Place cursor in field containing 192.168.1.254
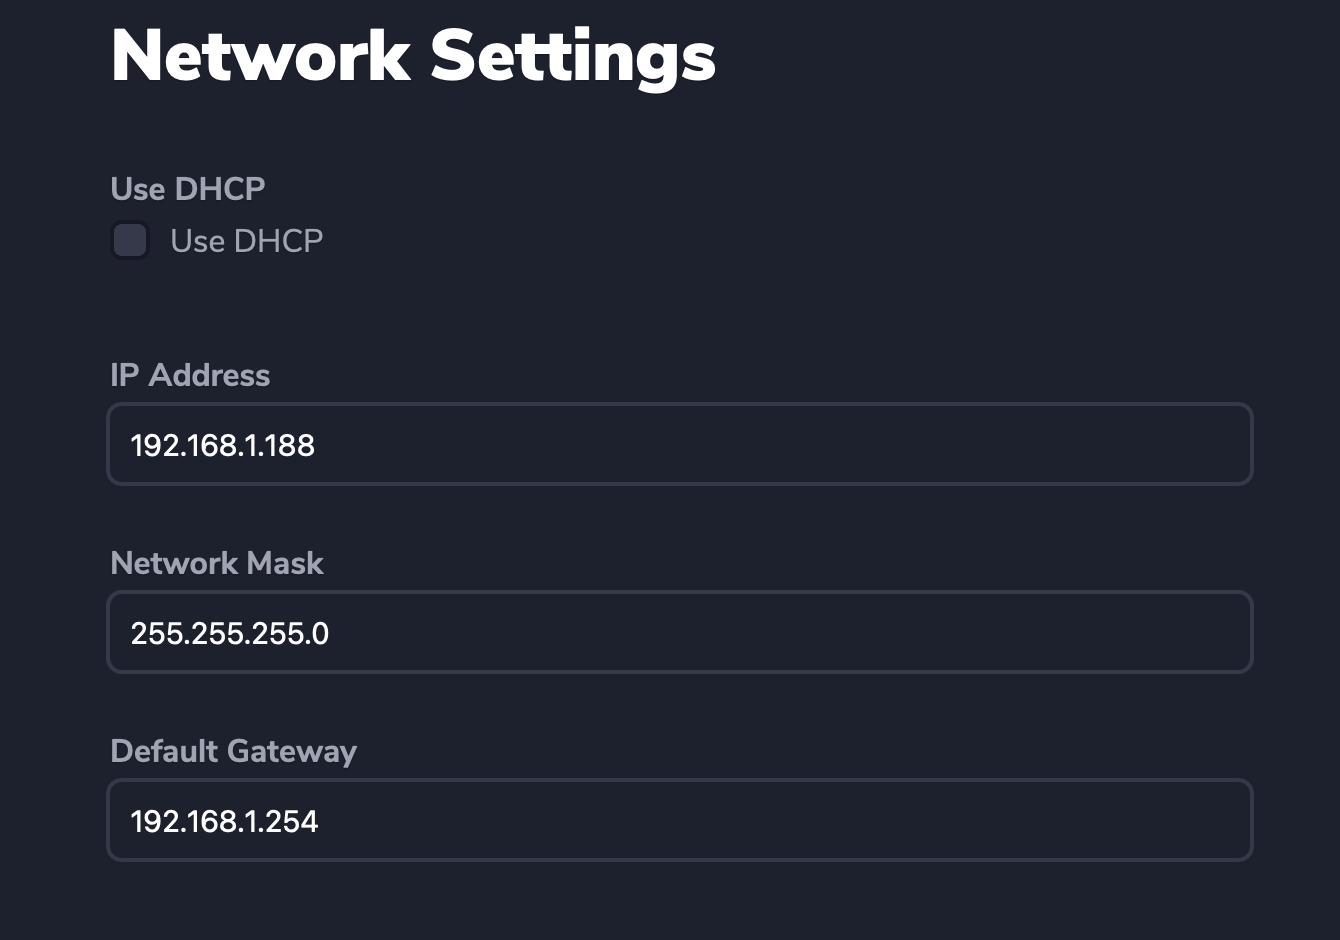This screenshot has width=1340, height=940. coord(680,820)
